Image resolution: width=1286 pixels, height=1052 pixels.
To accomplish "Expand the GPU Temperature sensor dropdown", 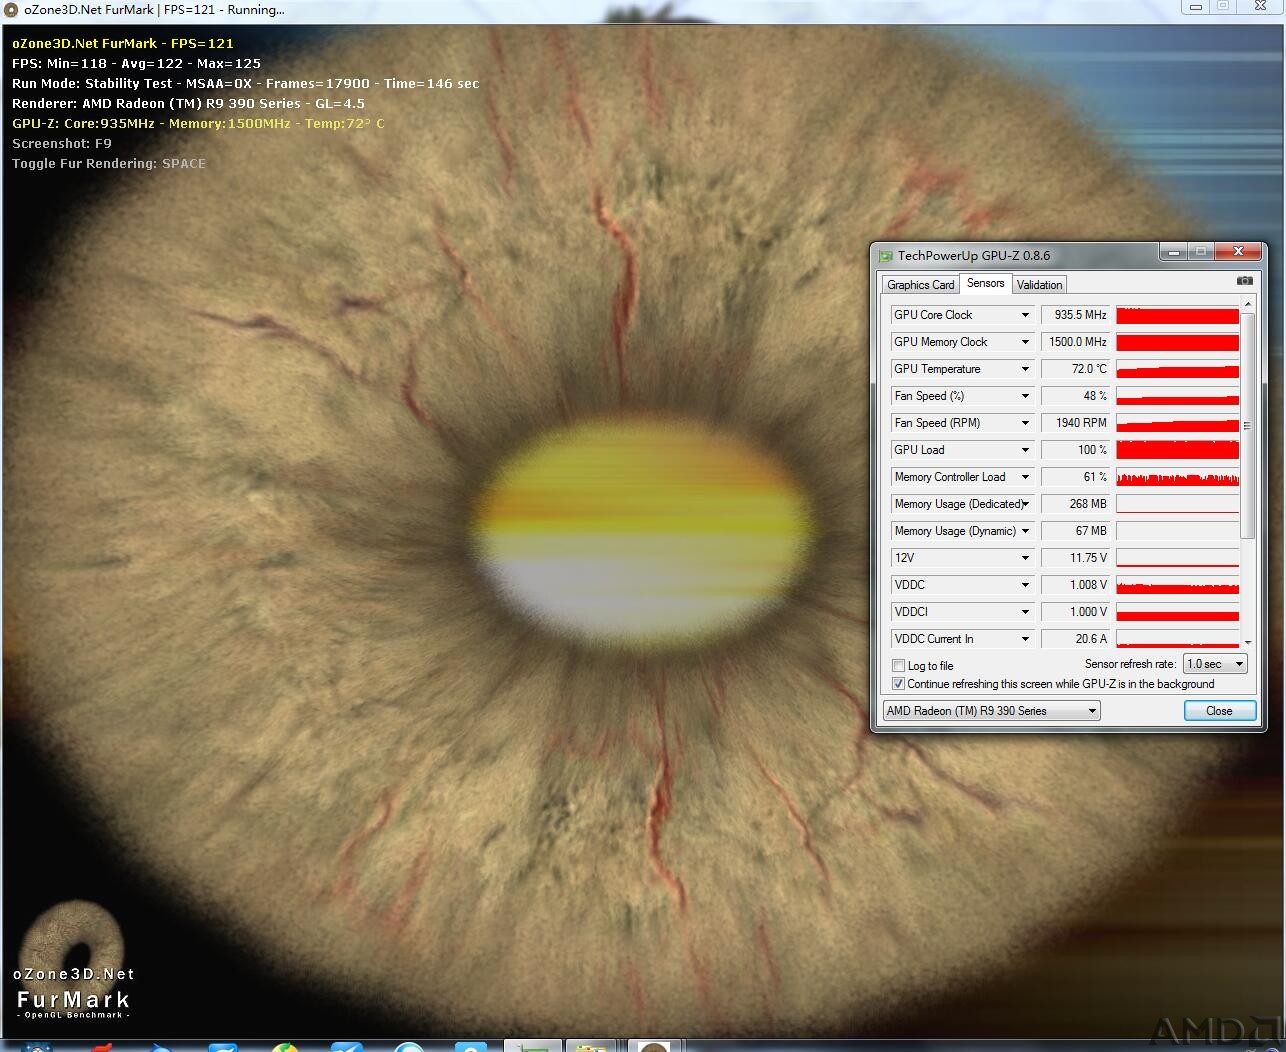I will coord(1025,369).
